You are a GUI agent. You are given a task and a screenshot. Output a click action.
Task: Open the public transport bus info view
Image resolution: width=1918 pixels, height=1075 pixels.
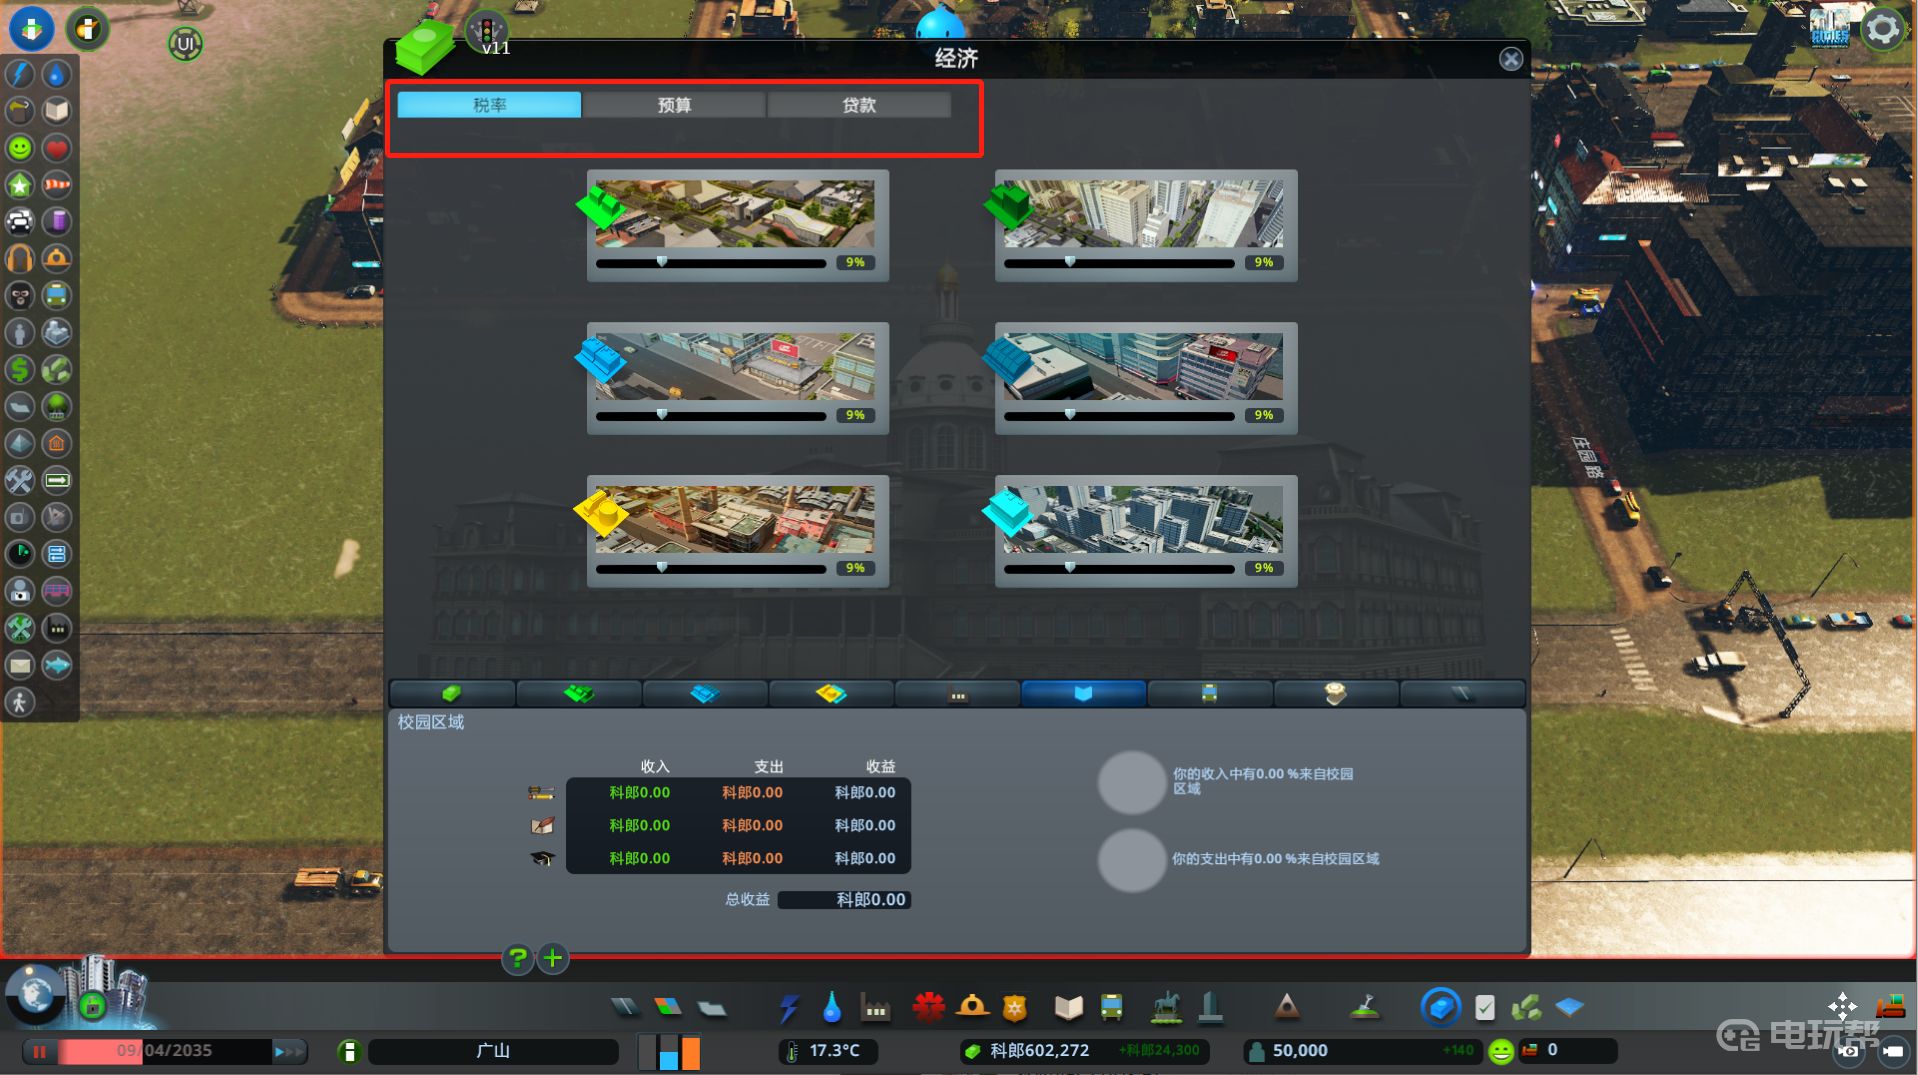(57, 296)
